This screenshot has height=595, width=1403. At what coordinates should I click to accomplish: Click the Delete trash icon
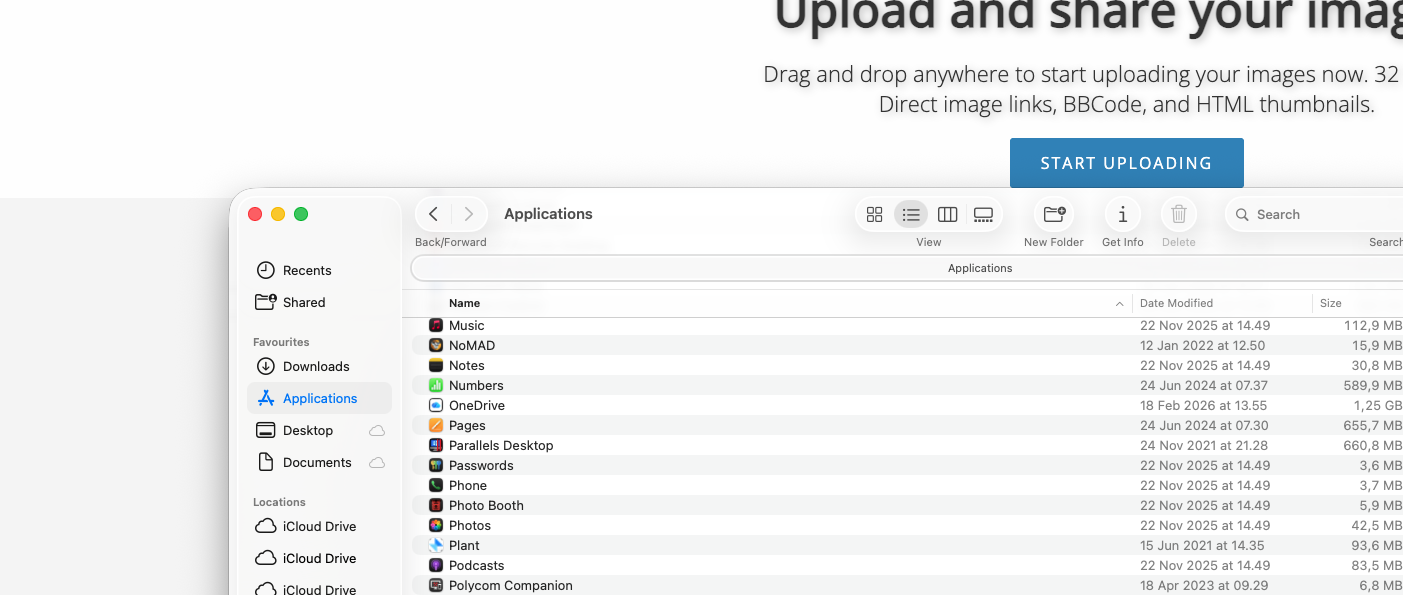1179,214
